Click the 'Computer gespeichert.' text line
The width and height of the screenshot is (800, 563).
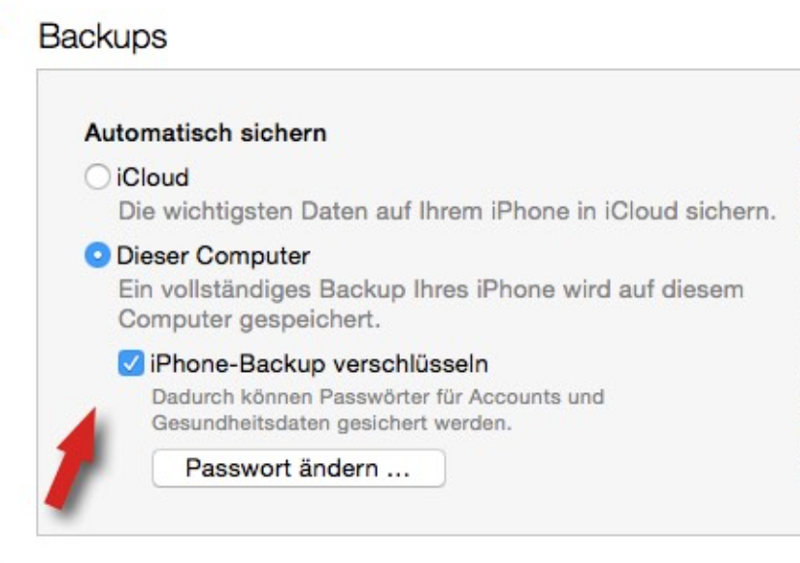[x=249, y=320]
